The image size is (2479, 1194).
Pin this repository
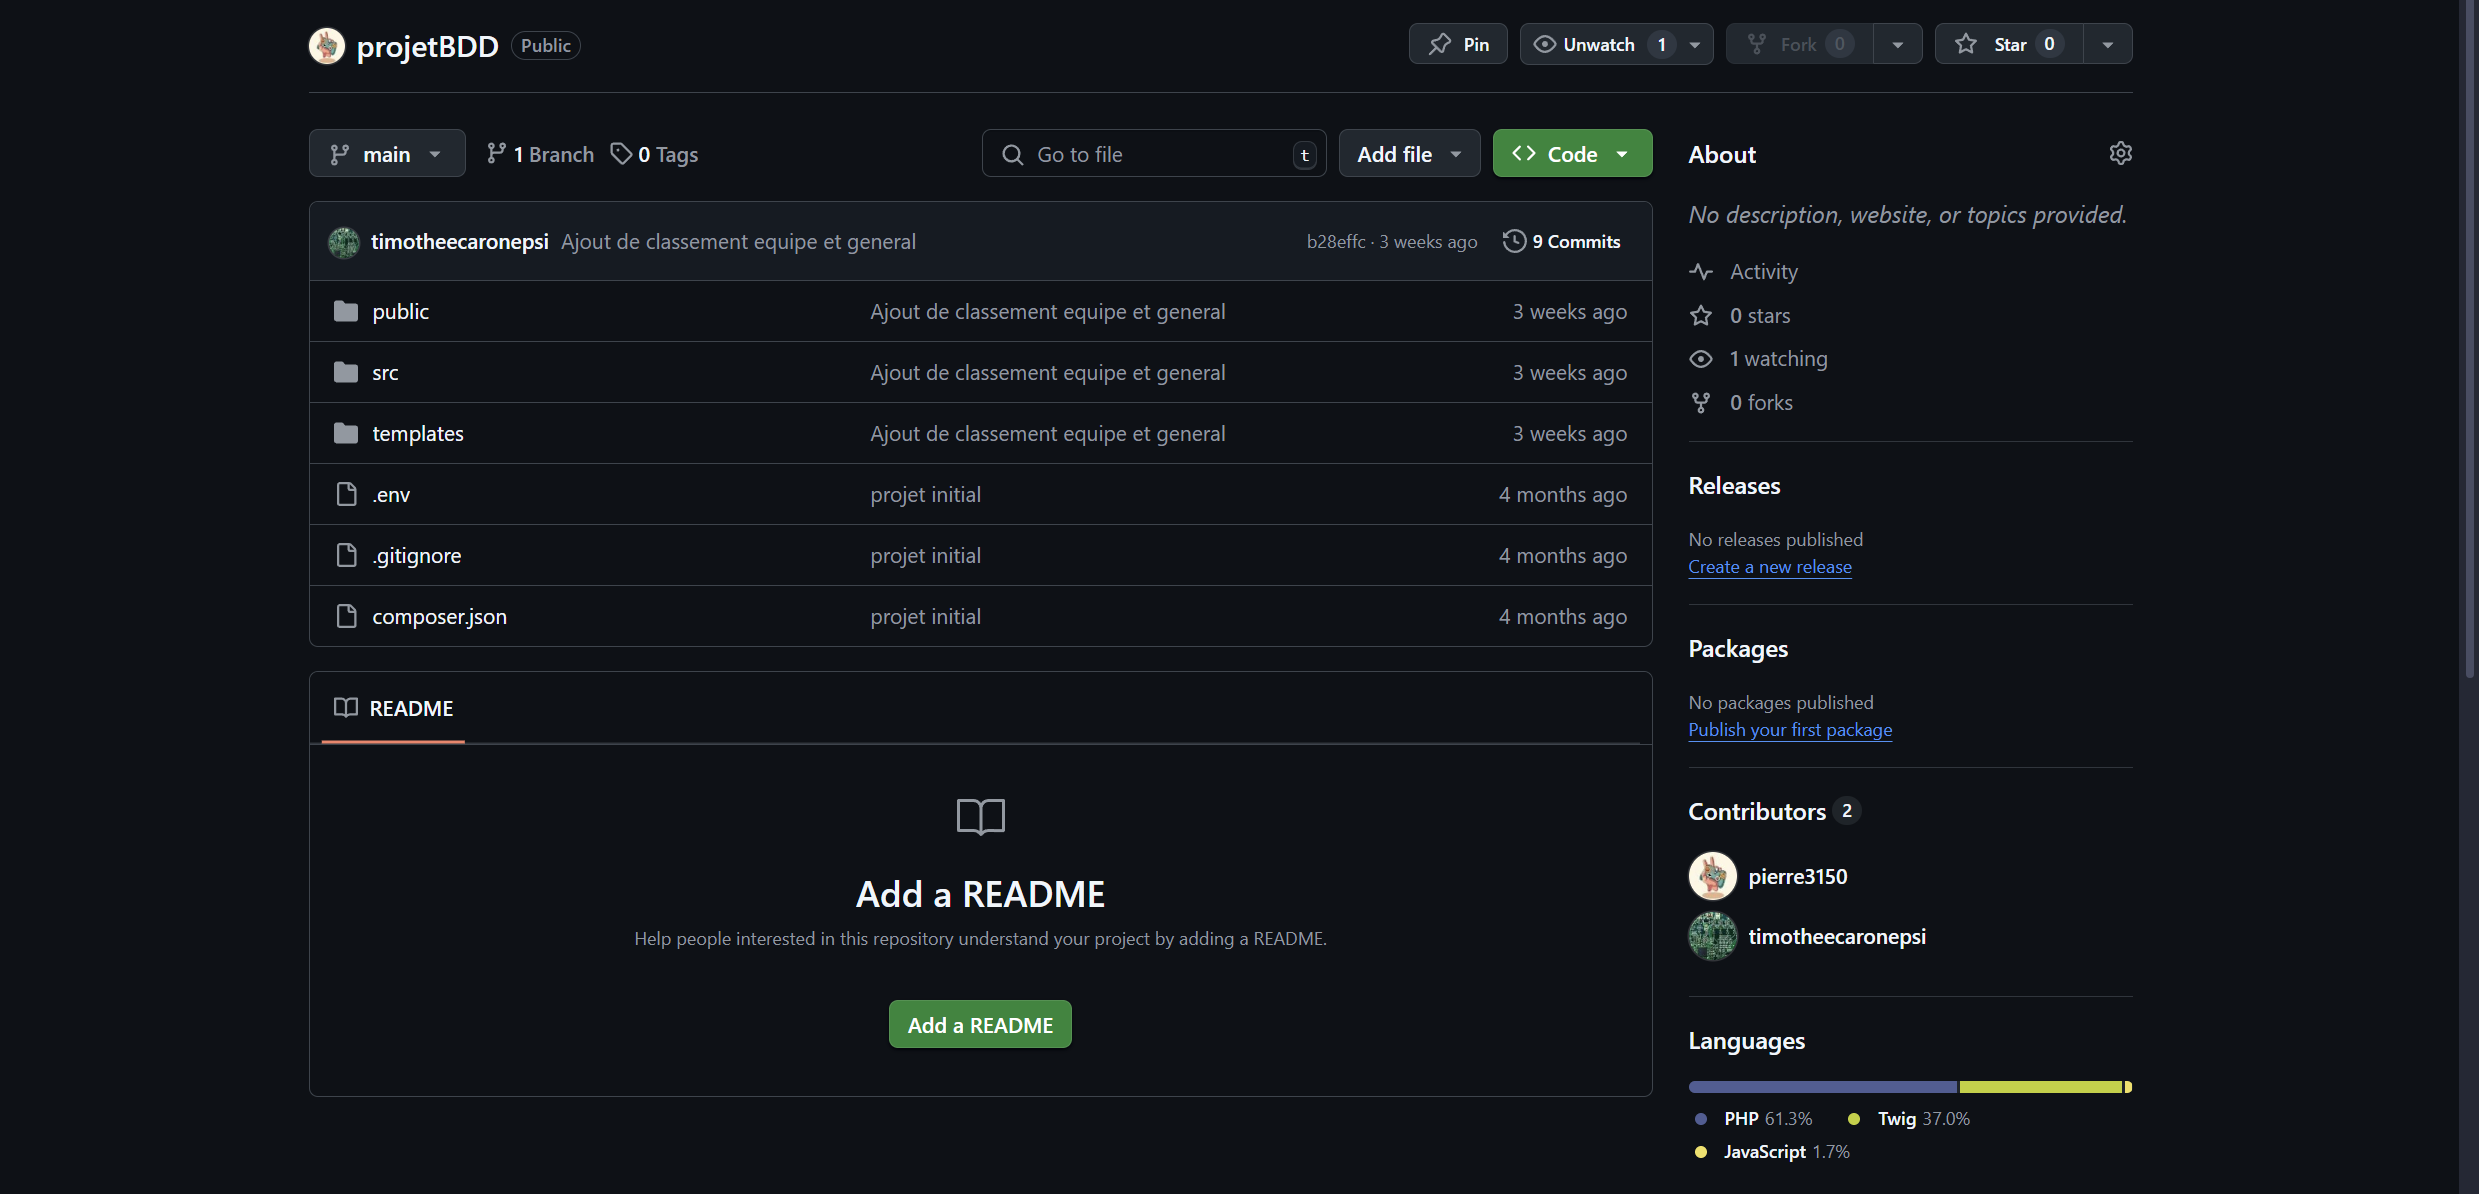click(x=1458, y=44)
